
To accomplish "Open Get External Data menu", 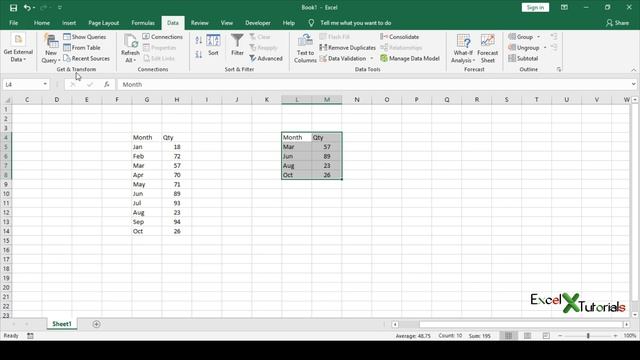I will tap(18, 49).
